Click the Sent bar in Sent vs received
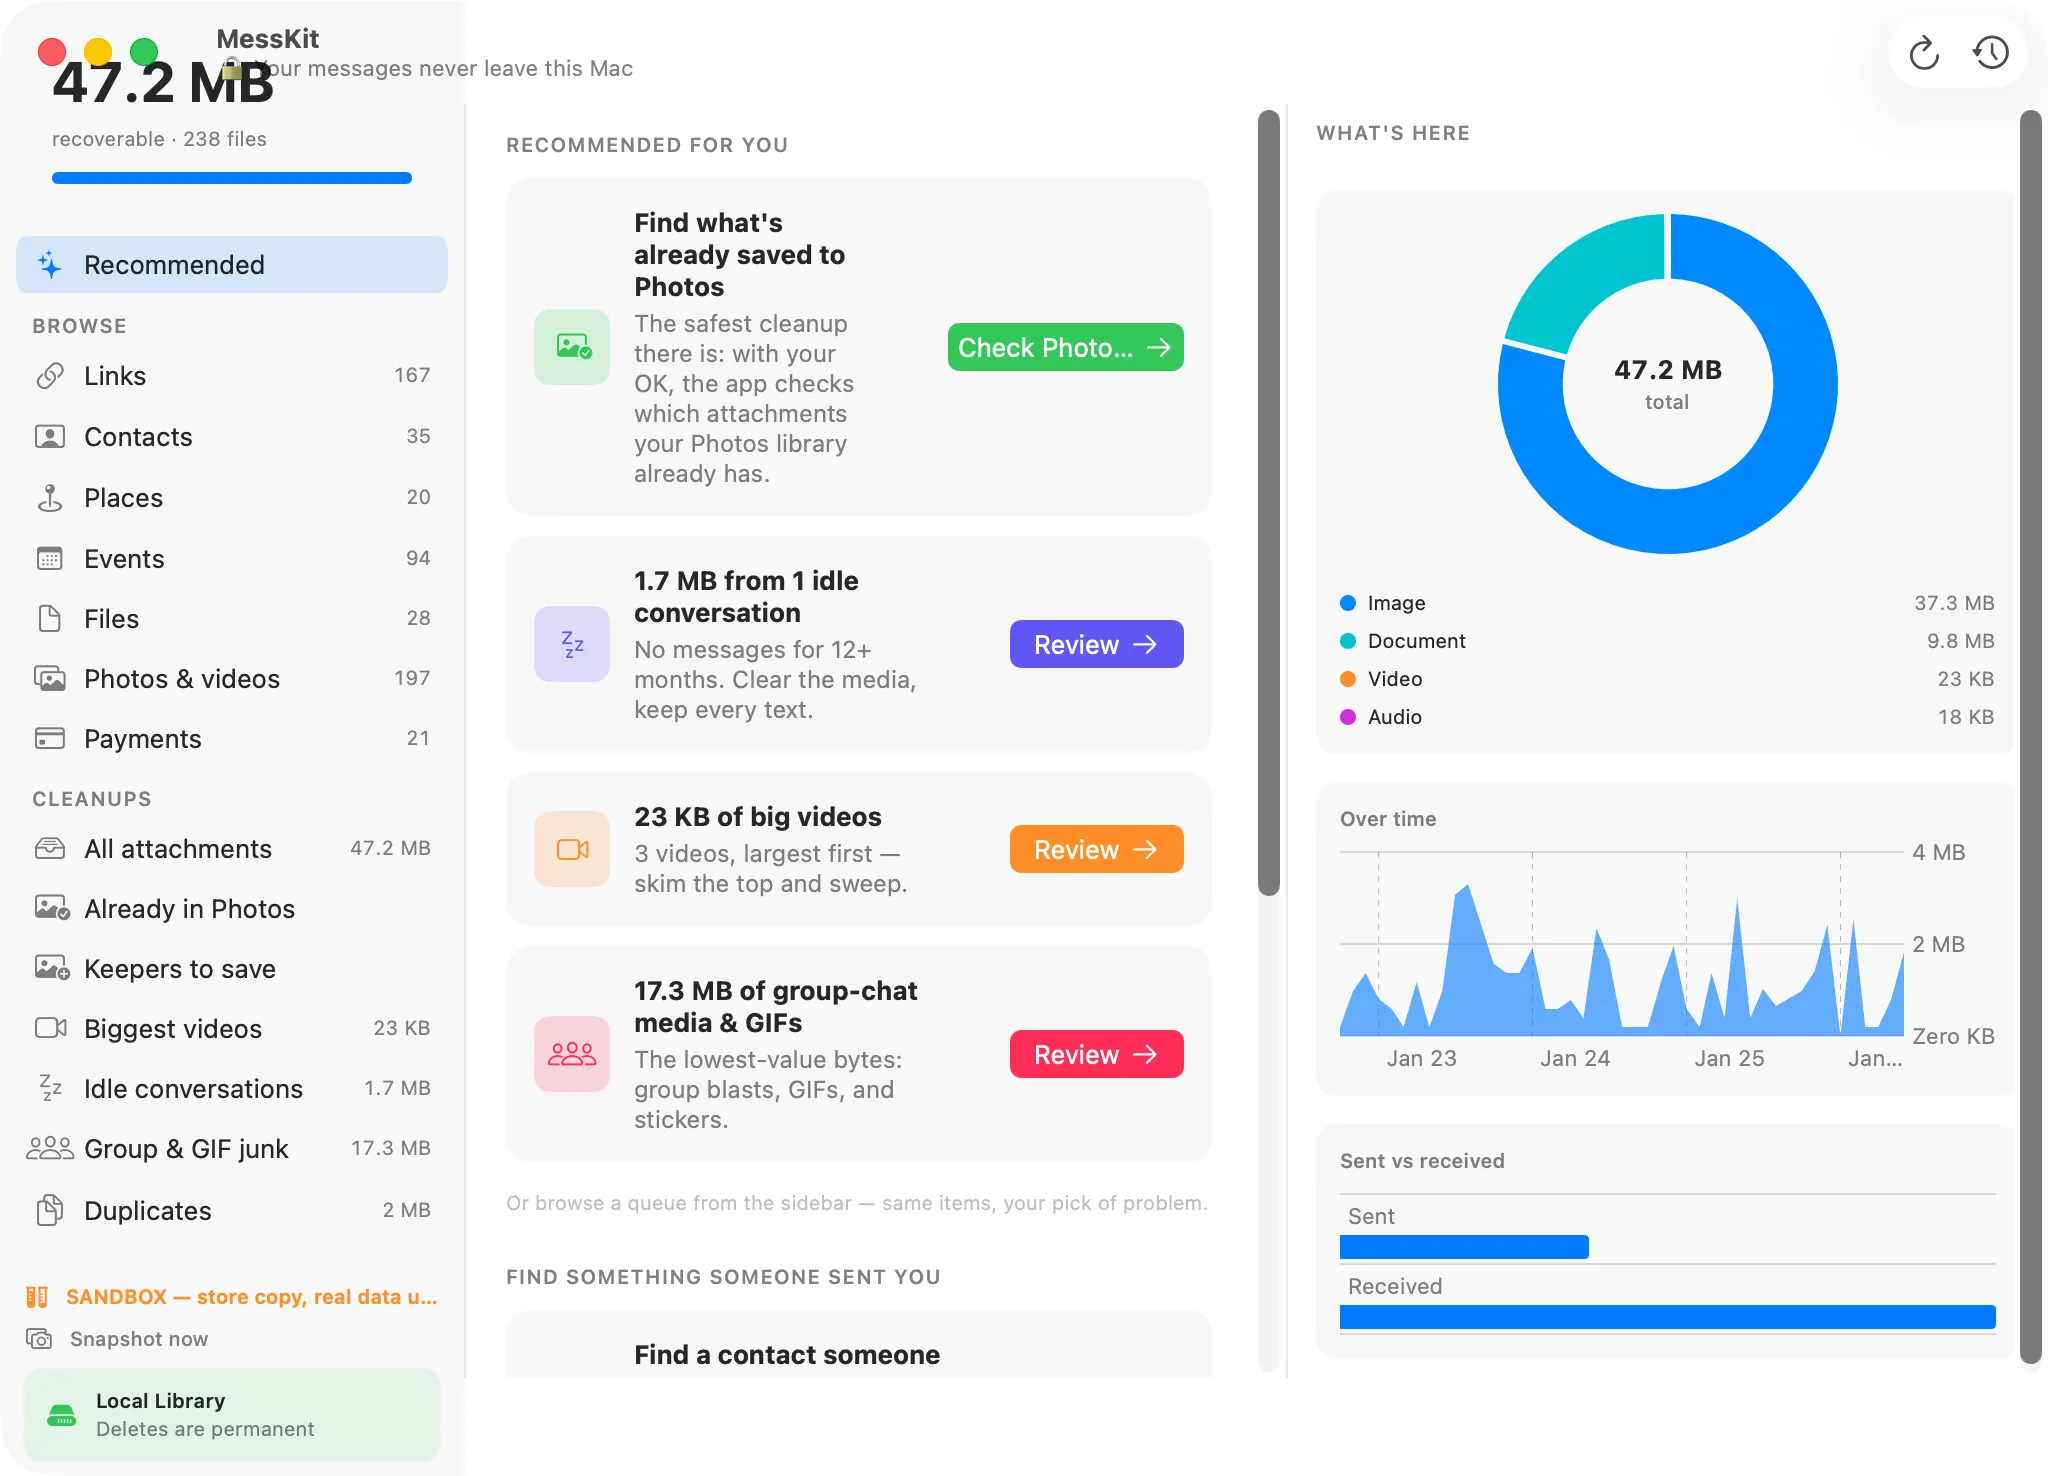2048x1476 pixels. tap(1464, 1247)
